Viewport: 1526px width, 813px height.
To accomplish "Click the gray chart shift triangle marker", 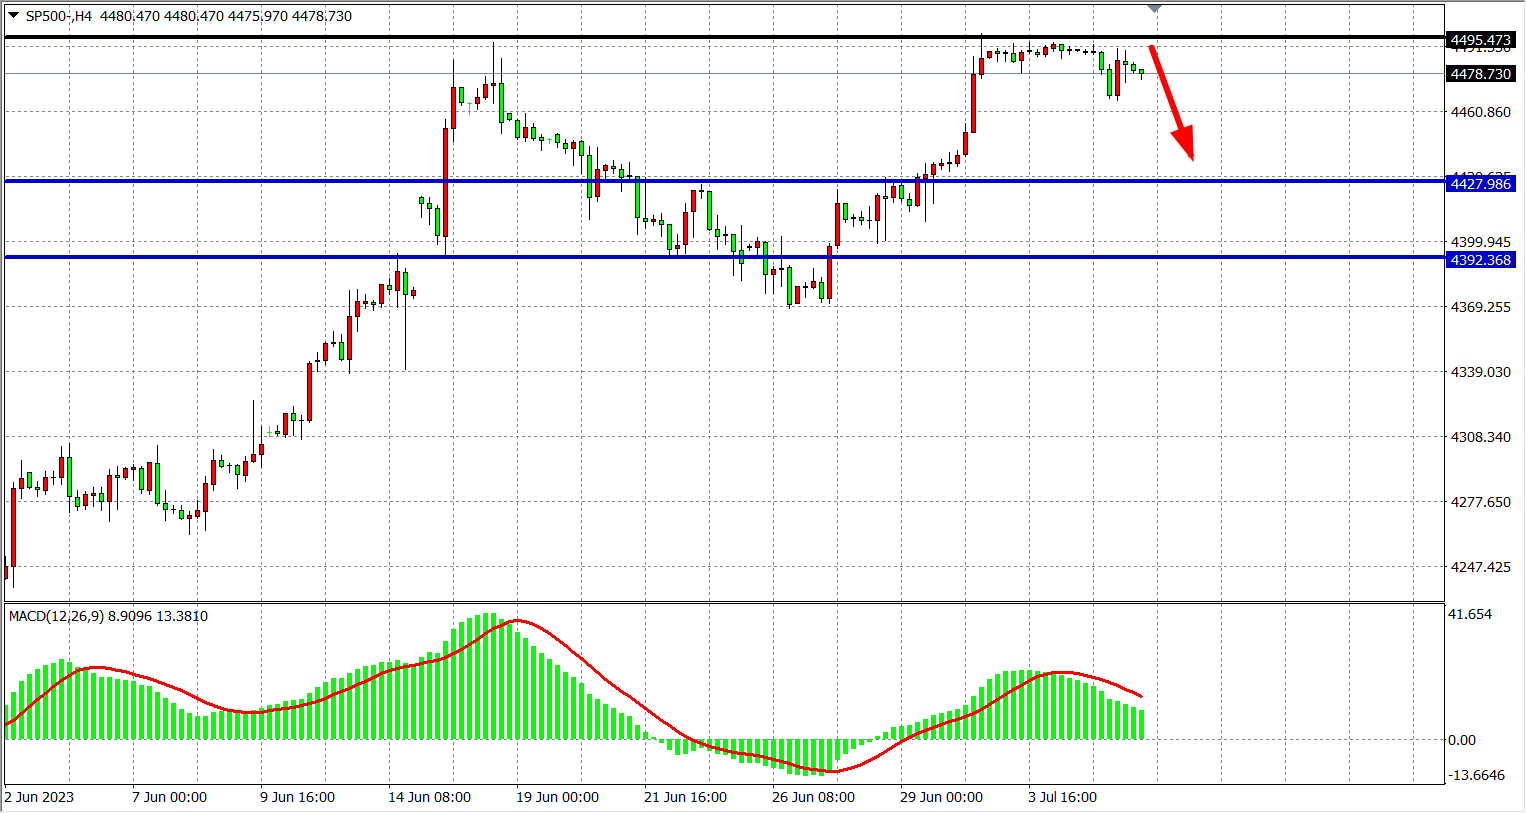I will pos(1155,8).
